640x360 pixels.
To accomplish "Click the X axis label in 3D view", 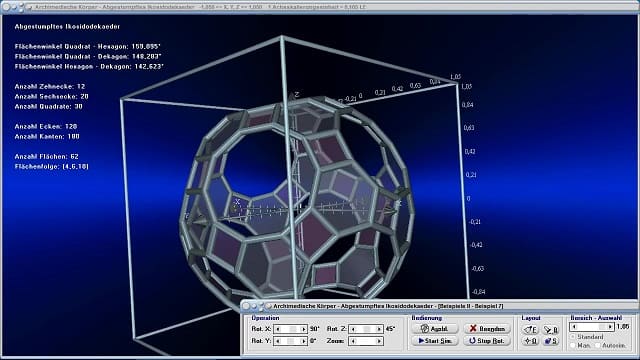I will click(237, 202).
